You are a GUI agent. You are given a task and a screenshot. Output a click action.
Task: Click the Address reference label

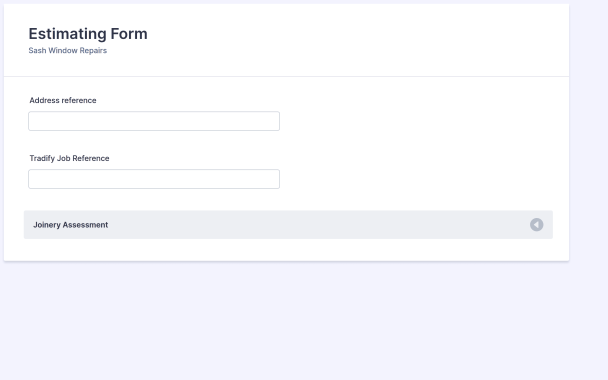[x=63, y=100]
